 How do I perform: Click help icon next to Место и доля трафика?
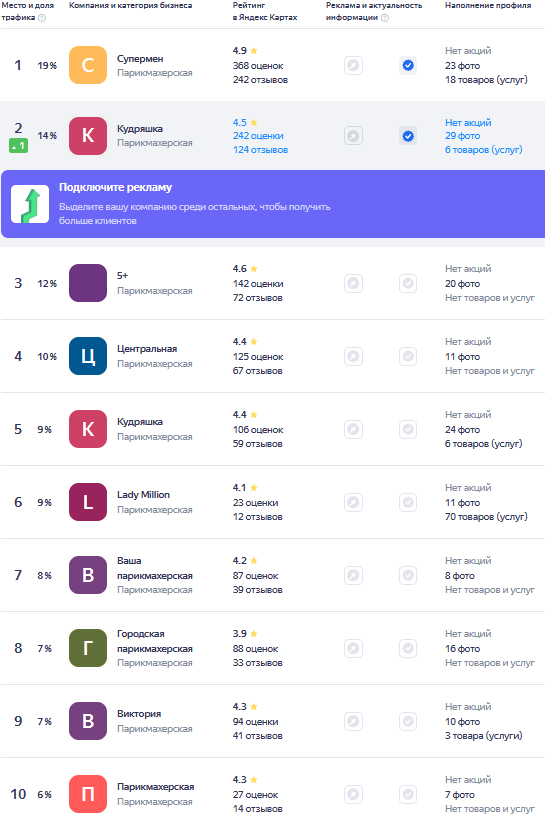(x=42, y=18)
